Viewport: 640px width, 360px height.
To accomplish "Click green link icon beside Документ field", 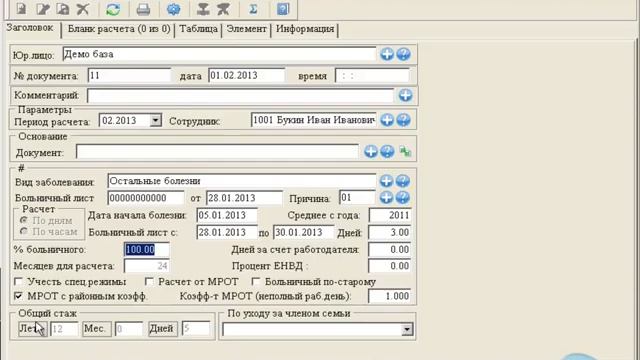I will [x=405, y=151].
